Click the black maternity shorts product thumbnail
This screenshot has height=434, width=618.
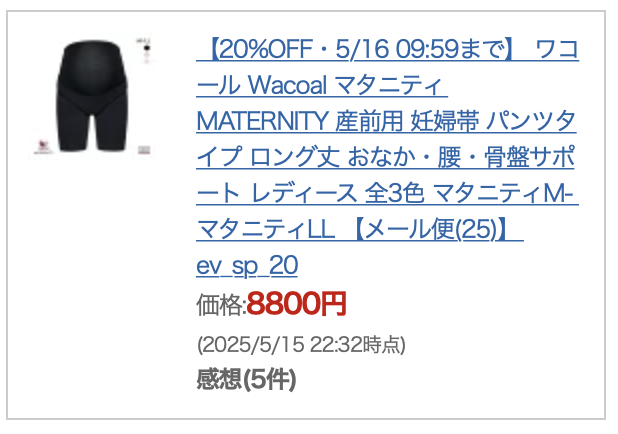pos(93,96)
